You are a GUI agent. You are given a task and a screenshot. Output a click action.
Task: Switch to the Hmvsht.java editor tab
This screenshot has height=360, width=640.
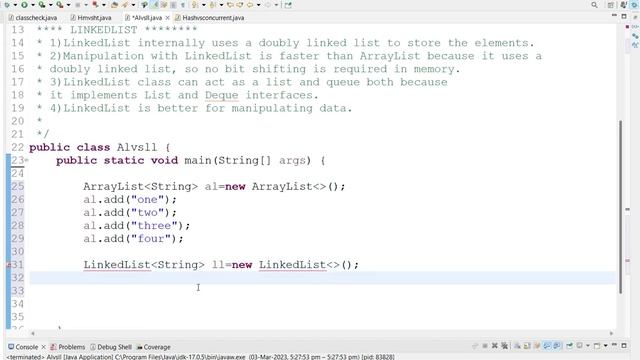pyautogui.click(x=91, y=18)
